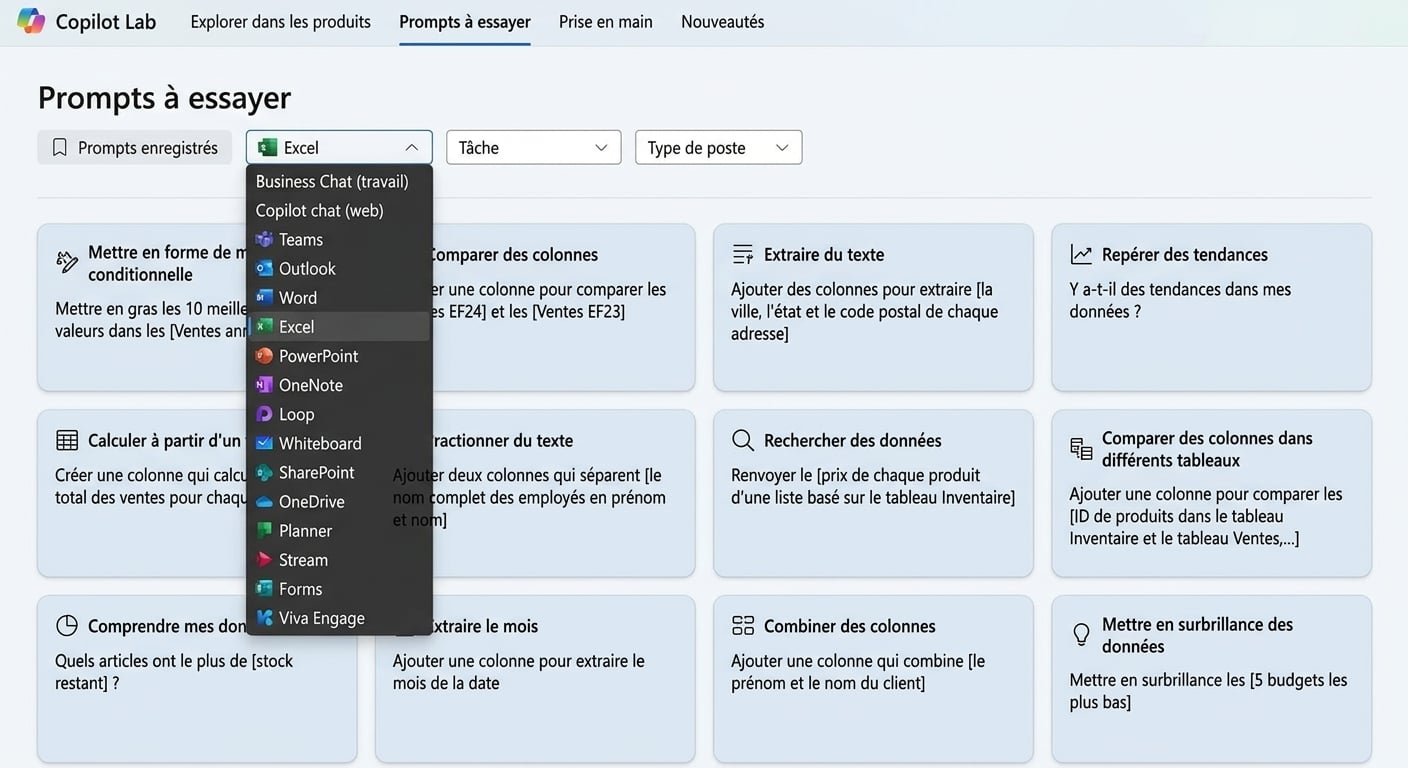
Task: Go to the Prise en main tab
Action: tap(606, 21)
